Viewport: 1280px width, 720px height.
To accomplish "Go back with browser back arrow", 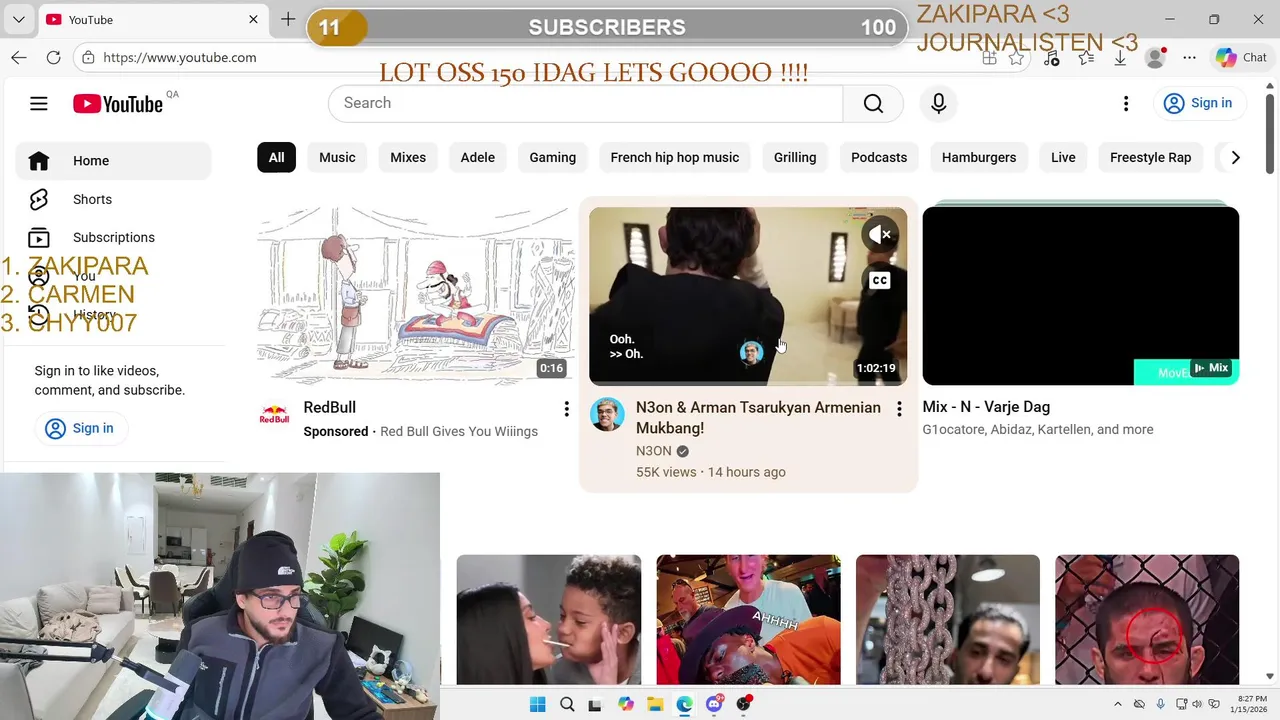I will coord(19,57).
